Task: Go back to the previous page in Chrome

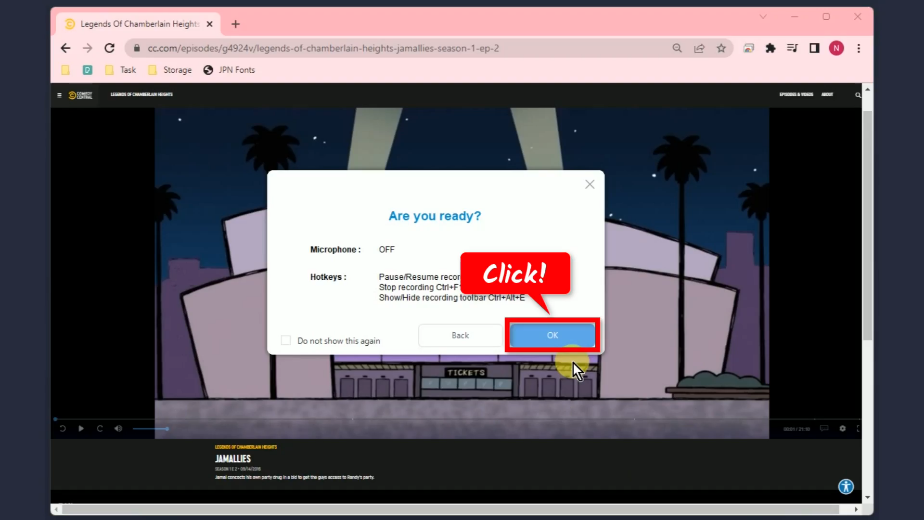Action: point(65,48)
